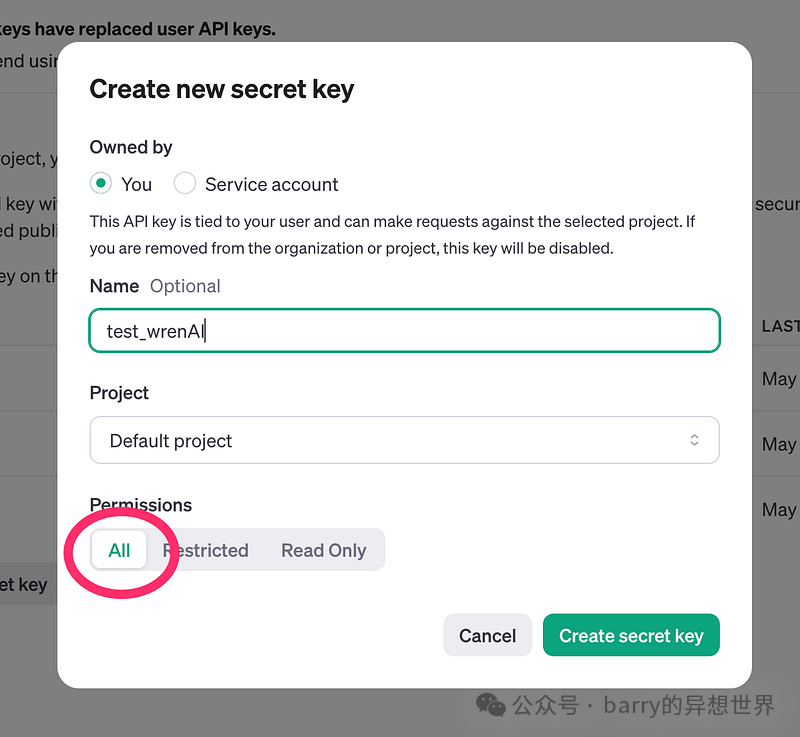Select the "All" permissions tab
The image size is (800, 737).
pos(119,550)
